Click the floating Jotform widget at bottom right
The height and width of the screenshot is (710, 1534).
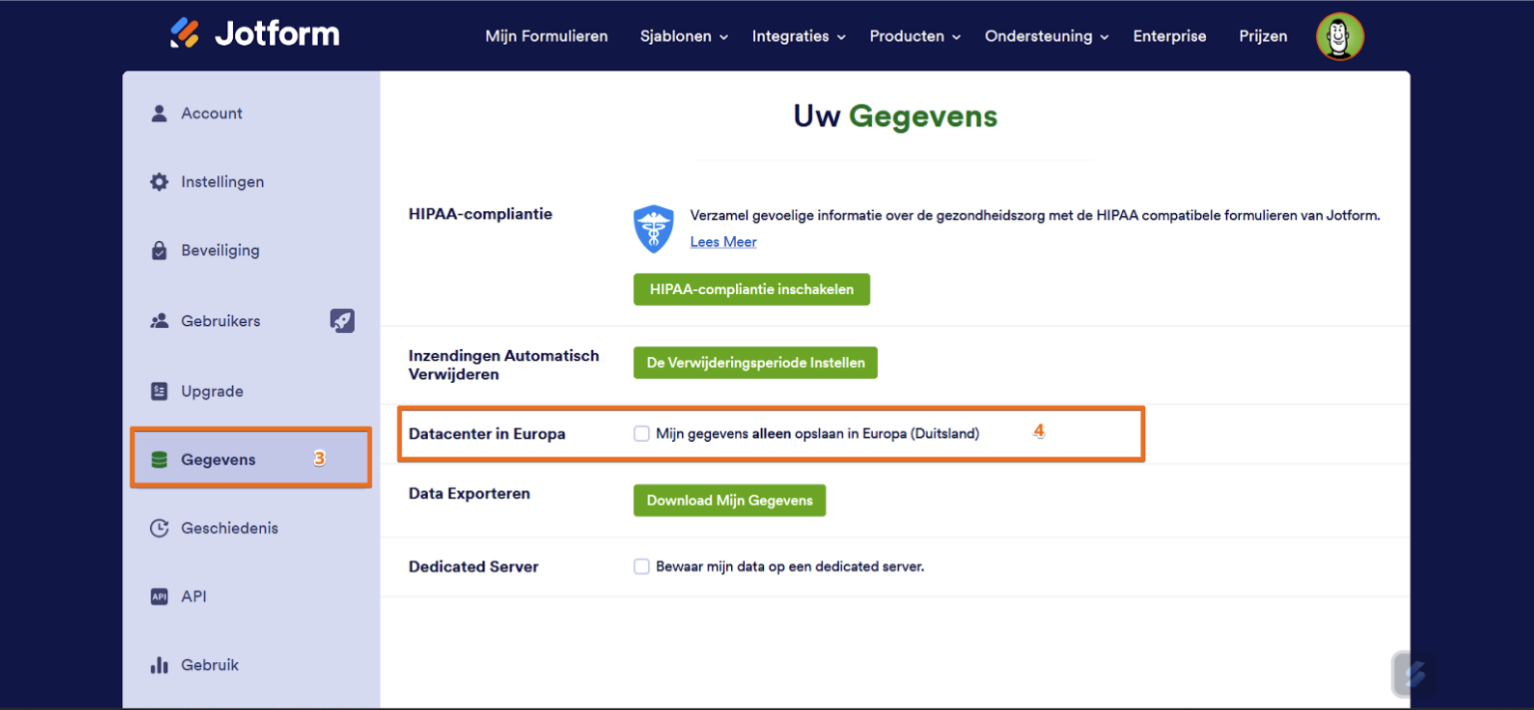pyautogui.click(x=1415, y=675)
